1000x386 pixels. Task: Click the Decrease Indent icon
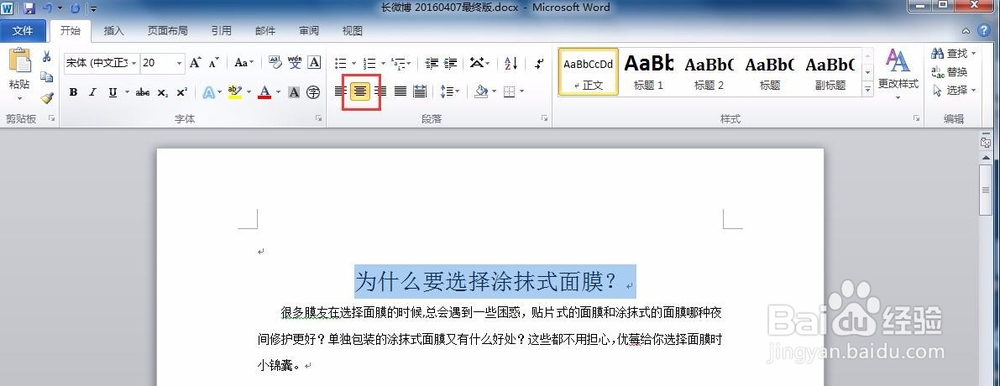click(432, 63)
